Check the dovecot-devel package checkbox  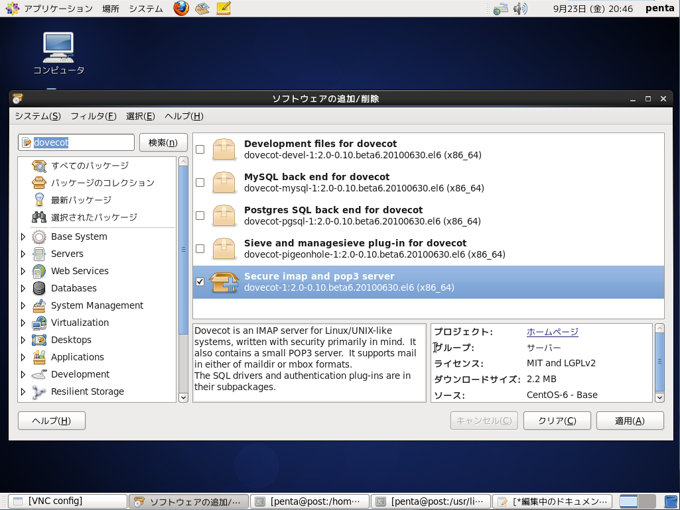[x=200, y=149]
